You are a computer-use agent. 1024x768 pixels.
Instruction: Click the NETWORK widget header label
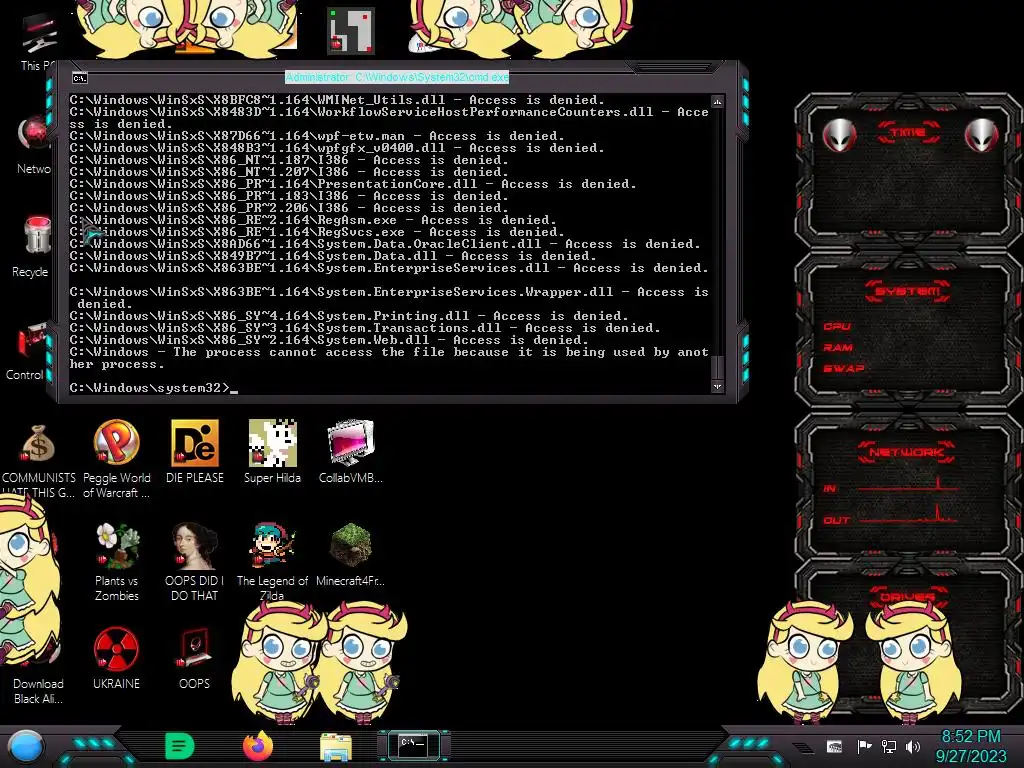click(906, 452)
